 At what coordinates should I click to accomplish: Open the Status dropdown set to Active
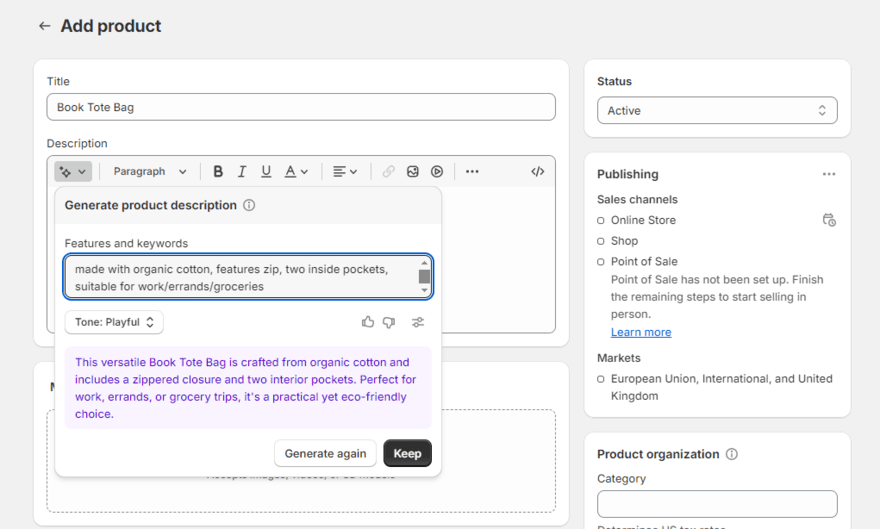click(717, 111)
